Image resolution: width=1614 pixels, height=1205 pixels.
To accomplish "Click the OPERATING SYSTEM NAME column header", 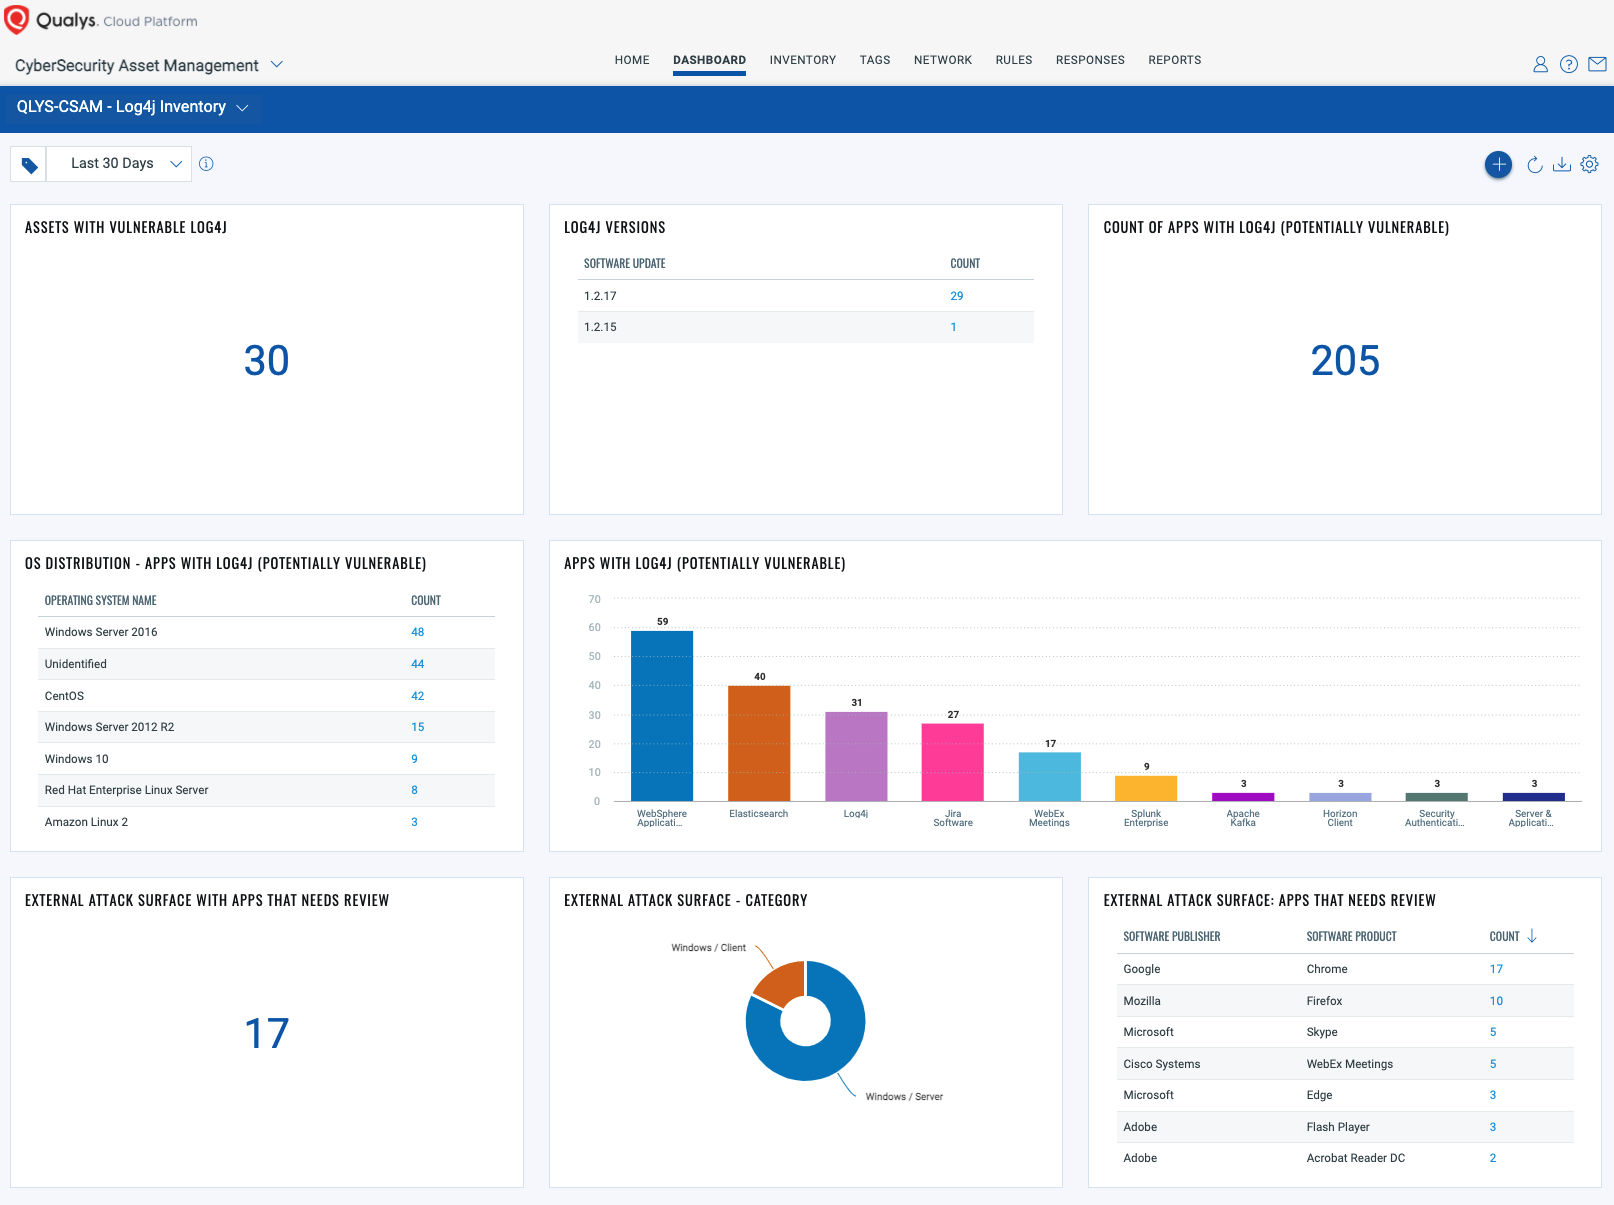I will click(x=100, y=601).
